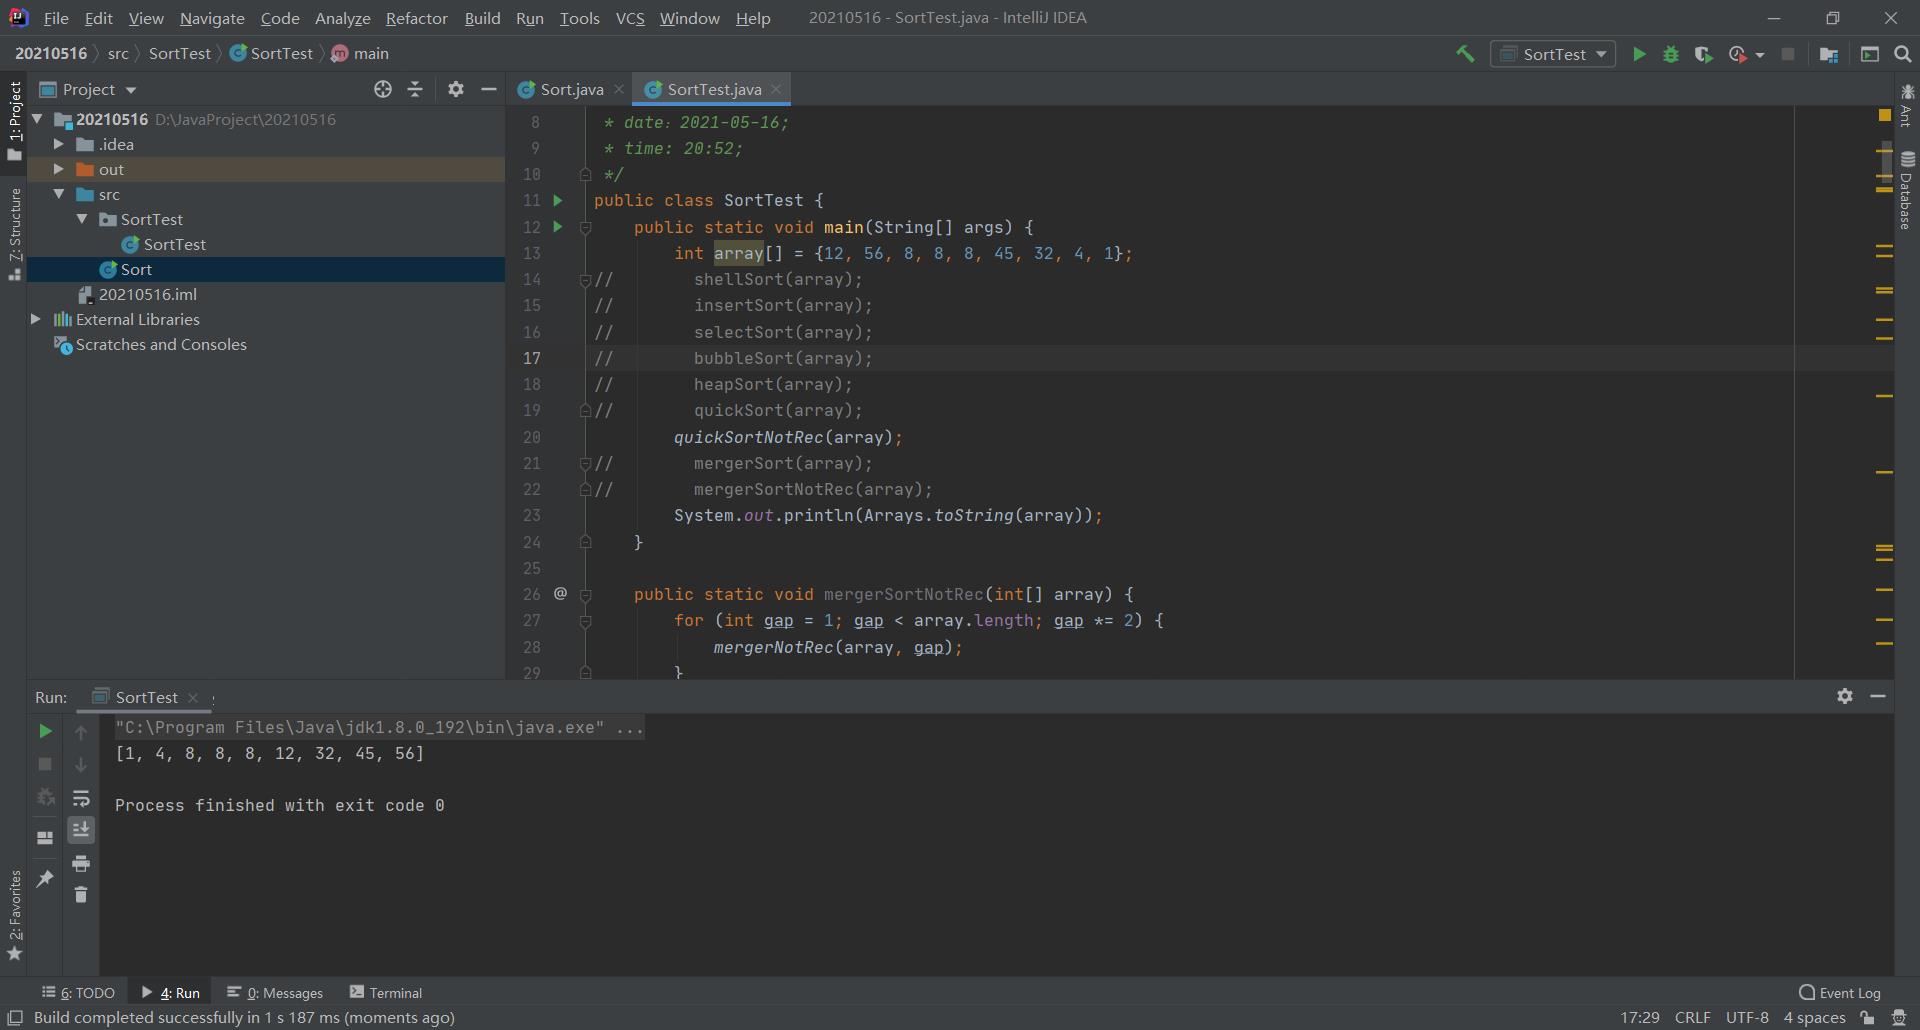The image size is (1920, 1030).
Task: Toggle soft-wrap in Run console
Action: point(81,797)
